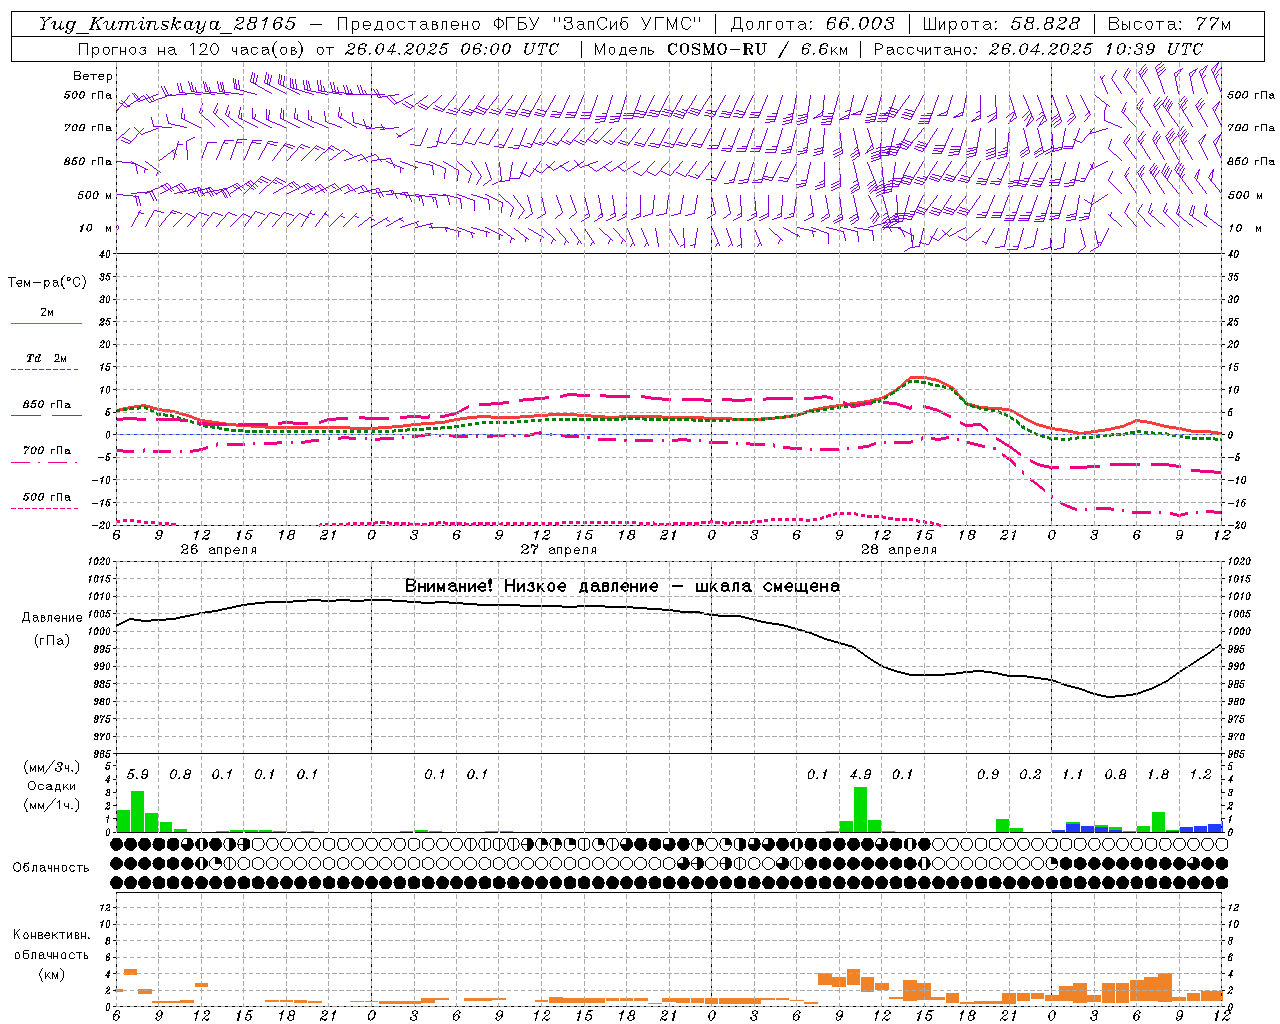This screenshot has height=1024, width=1280.
Task: Click the station title Yug_Kuminskaya_28165
Action: tap(168, 24)
